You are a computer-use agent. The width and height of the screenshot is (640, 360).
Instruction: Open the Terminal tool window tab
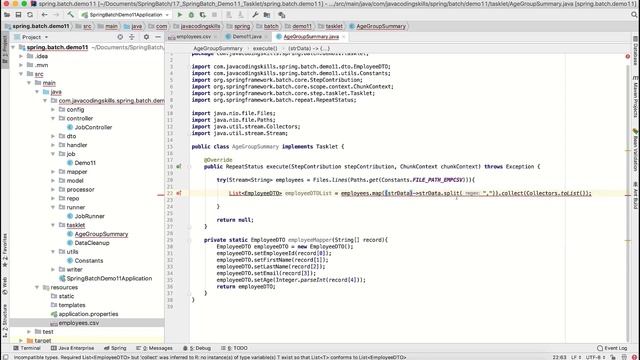click(27, 348)
